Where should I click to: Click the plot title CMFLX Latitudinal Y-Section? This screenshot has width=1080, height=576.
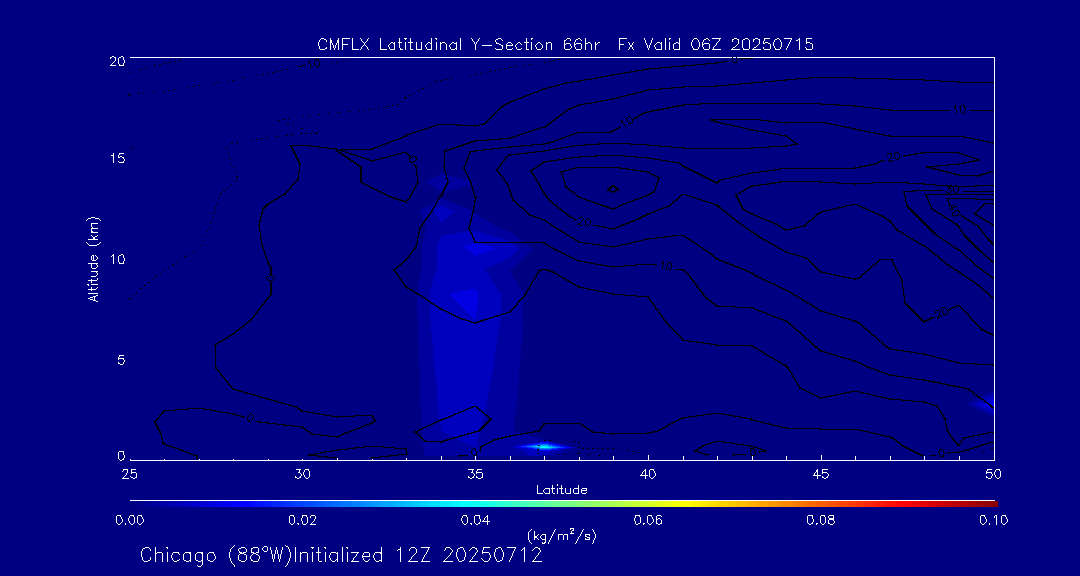click(x=565, y=45)
